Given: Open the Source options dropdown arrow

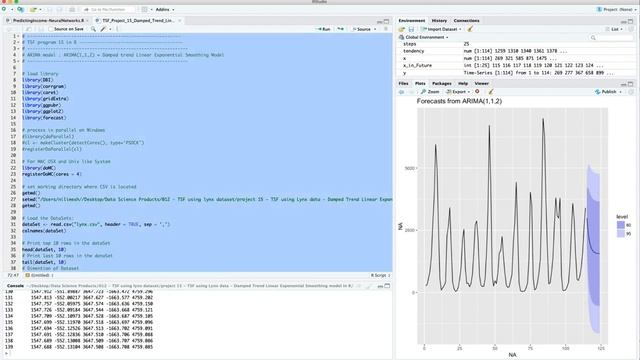Looking at the screenshot, I should coord(375,29).
